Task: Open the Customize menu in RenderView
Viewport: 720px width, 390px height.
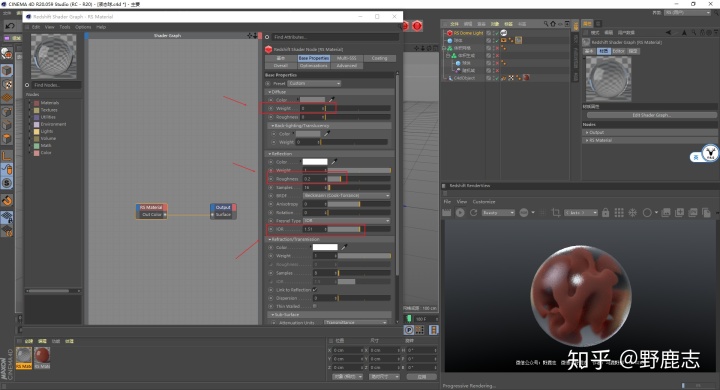Action: [x=484, y=202]
